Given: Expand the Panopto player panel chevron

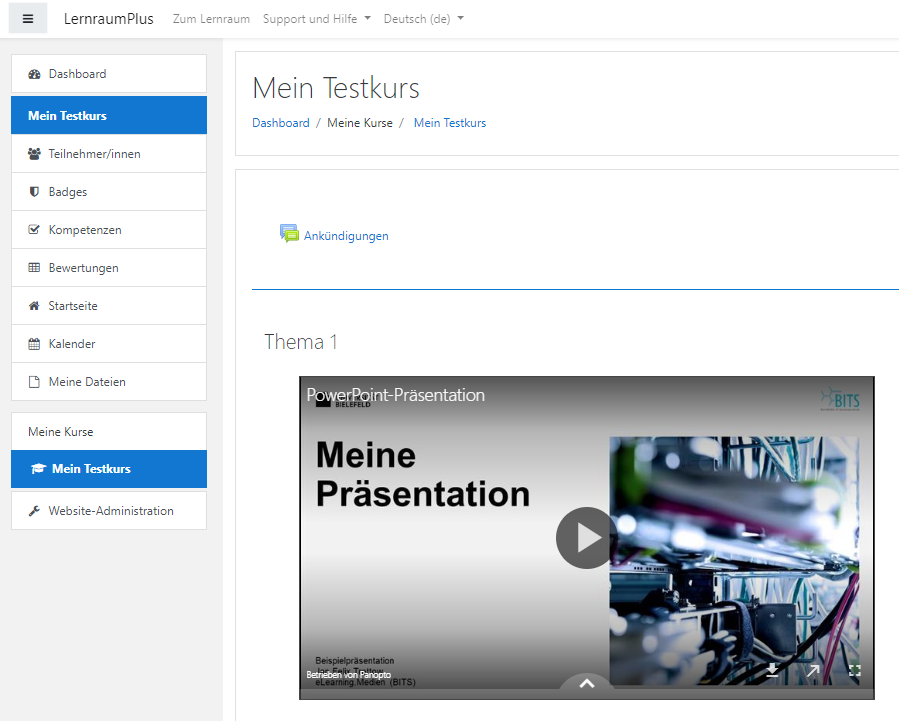Looking at the screenshot, I should coord(587,683).
